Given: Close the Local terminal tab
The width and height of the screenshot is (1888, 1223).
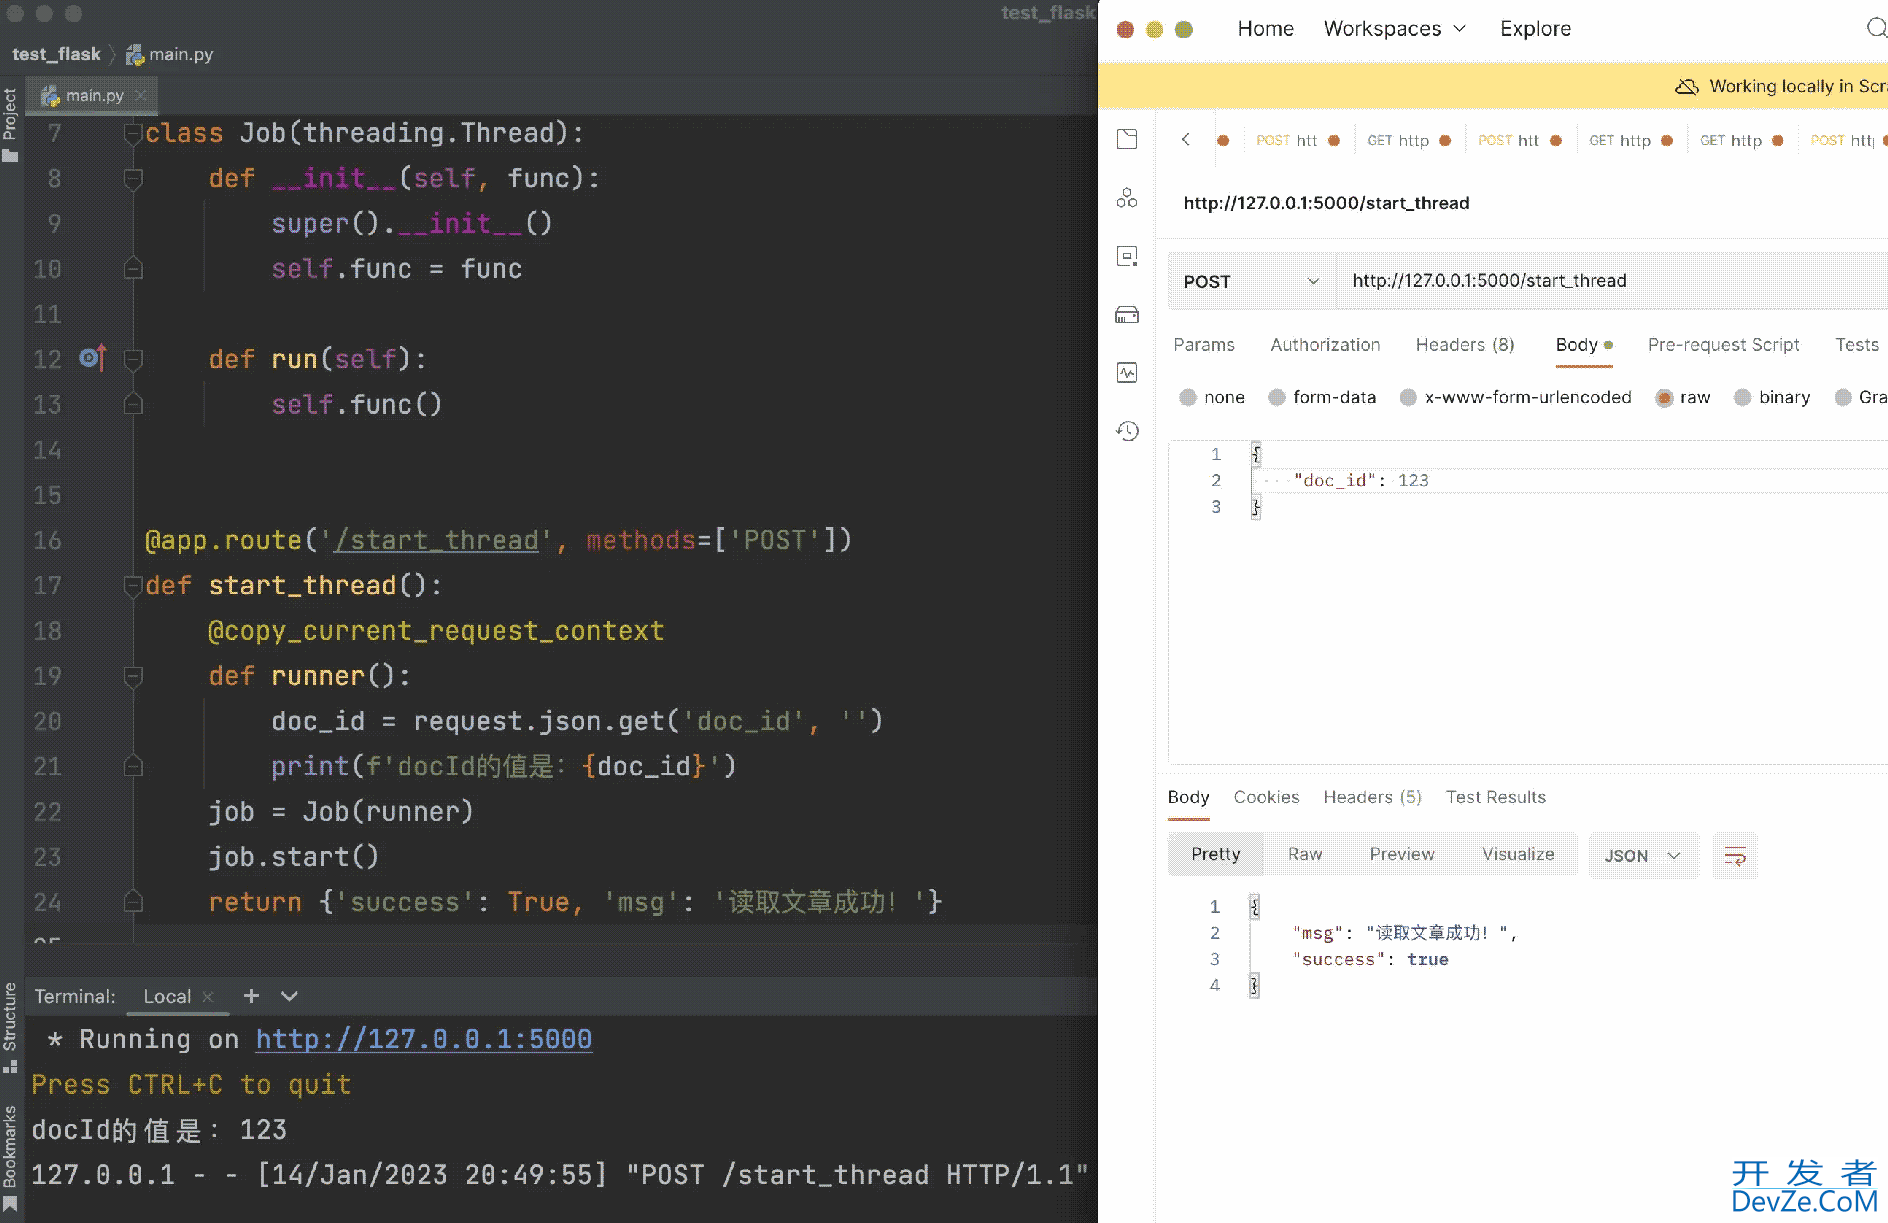Looking at the screenshot, I should click(x=208, y=997).
